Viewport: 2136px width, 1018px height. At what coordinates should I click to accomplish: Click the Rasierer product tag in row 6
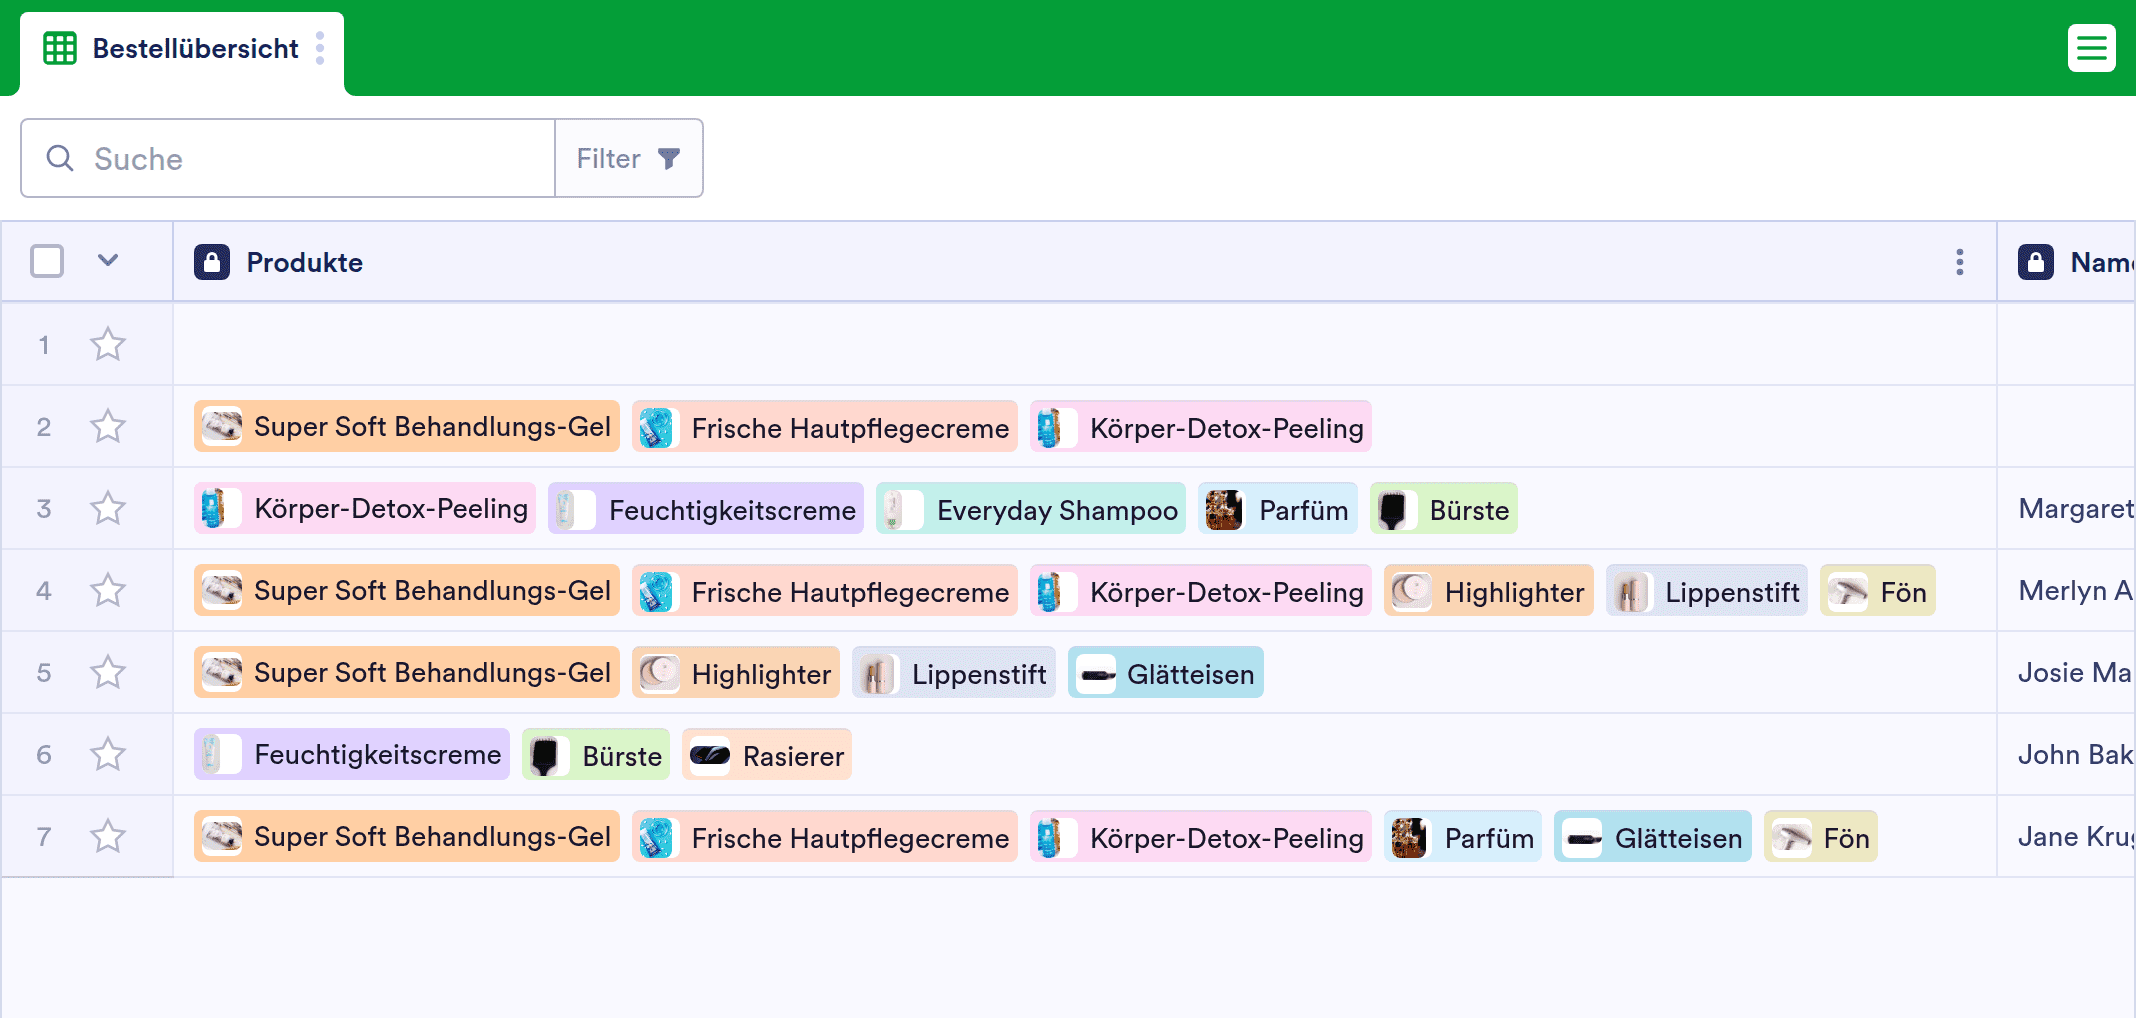tap(767, 756)
